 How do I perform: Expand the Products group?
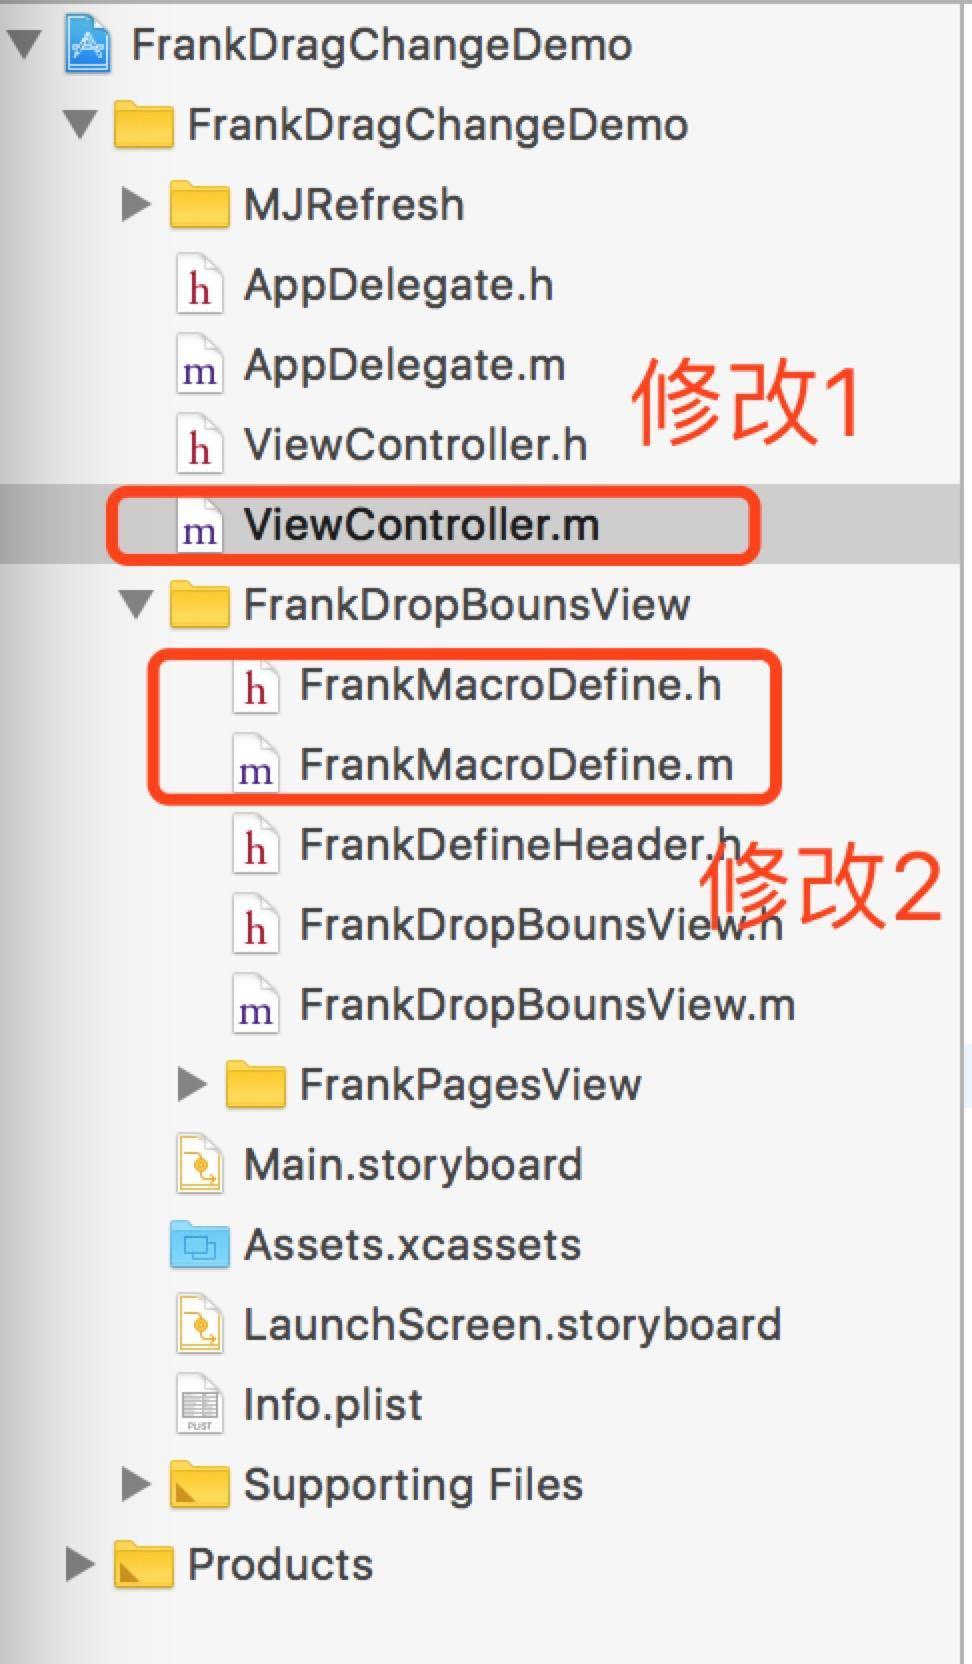tap(79, 1565)
